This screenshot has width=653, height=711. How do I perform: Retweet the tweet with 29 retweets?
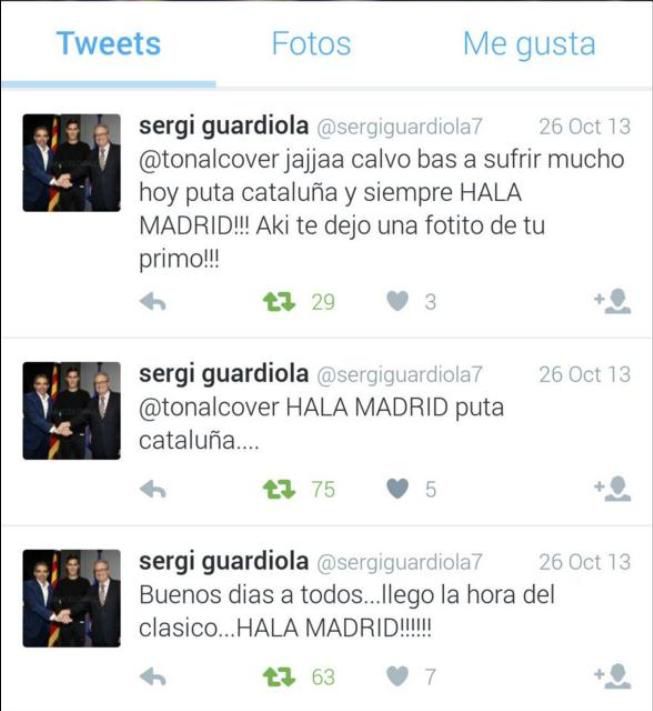[279, 302]
